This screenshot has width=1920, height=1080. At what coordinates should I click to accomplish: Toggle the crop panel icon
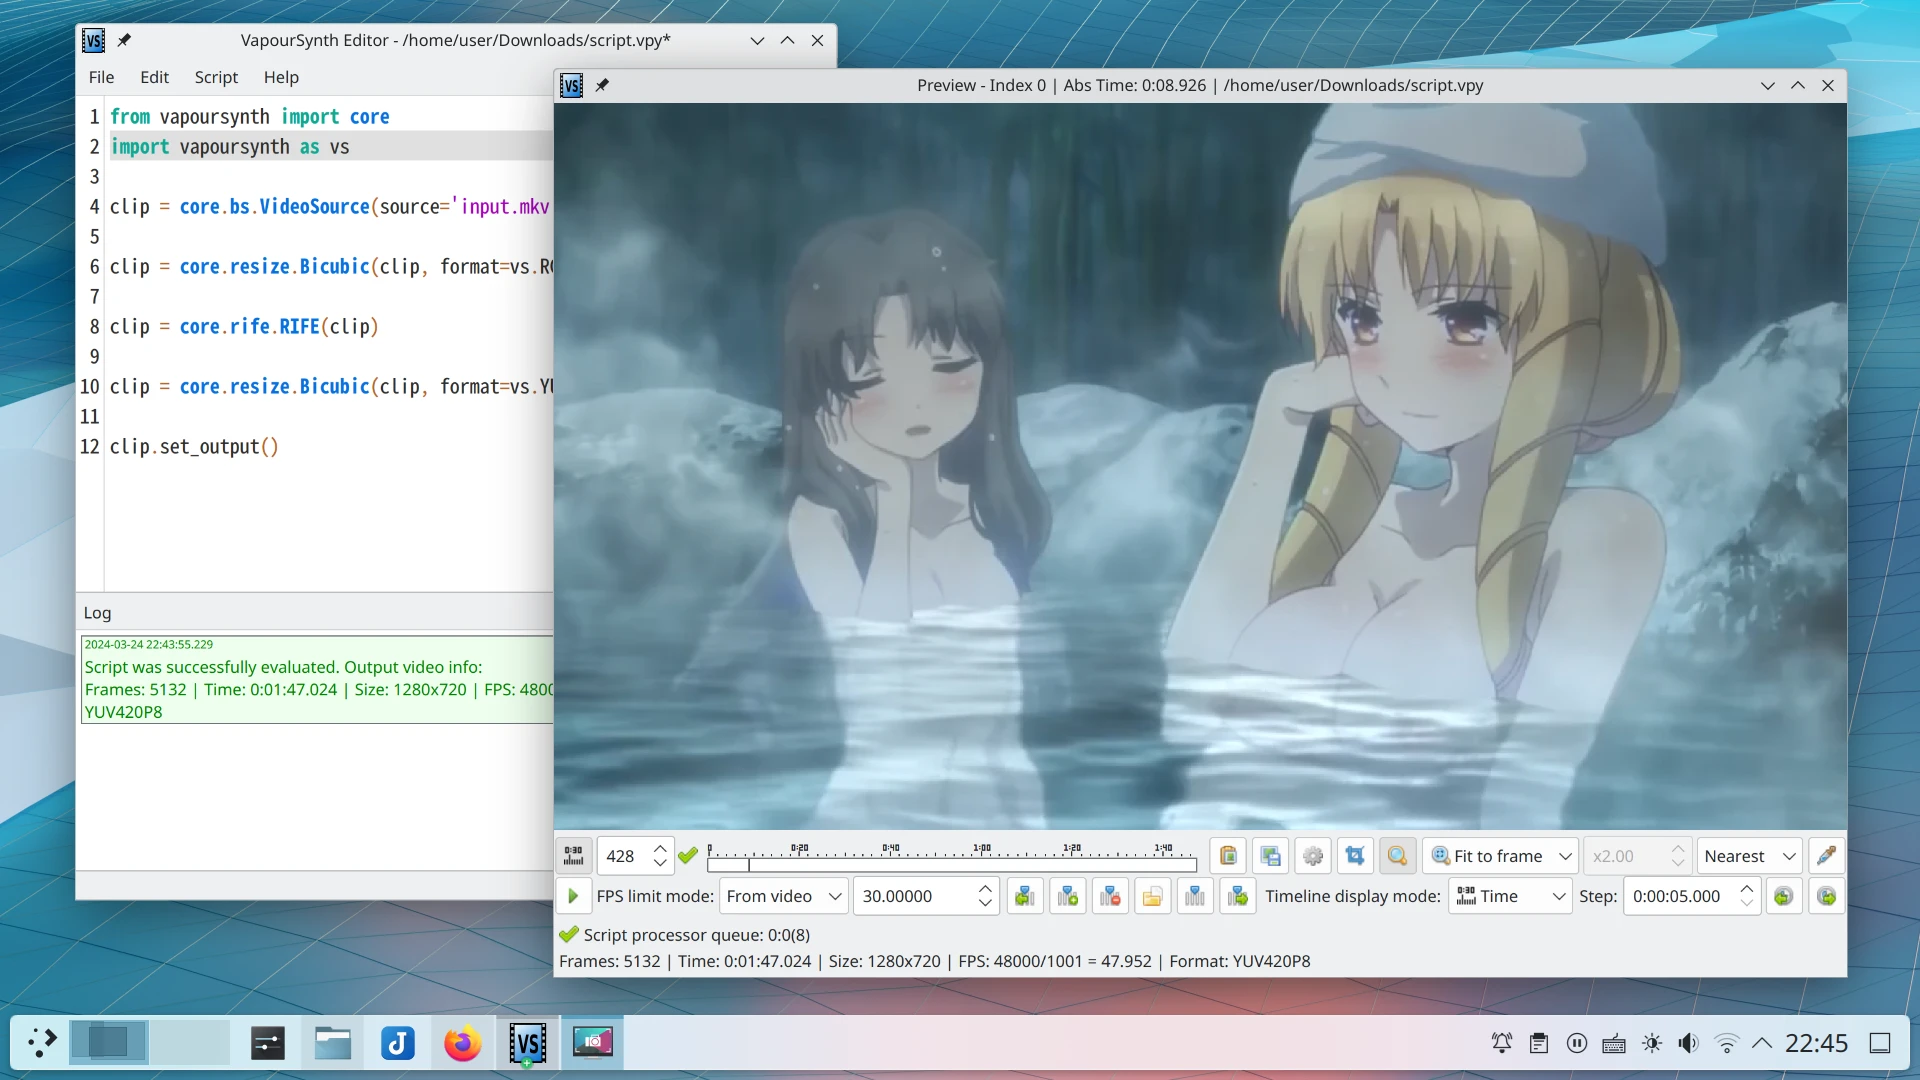click(x=1355, y=856)
